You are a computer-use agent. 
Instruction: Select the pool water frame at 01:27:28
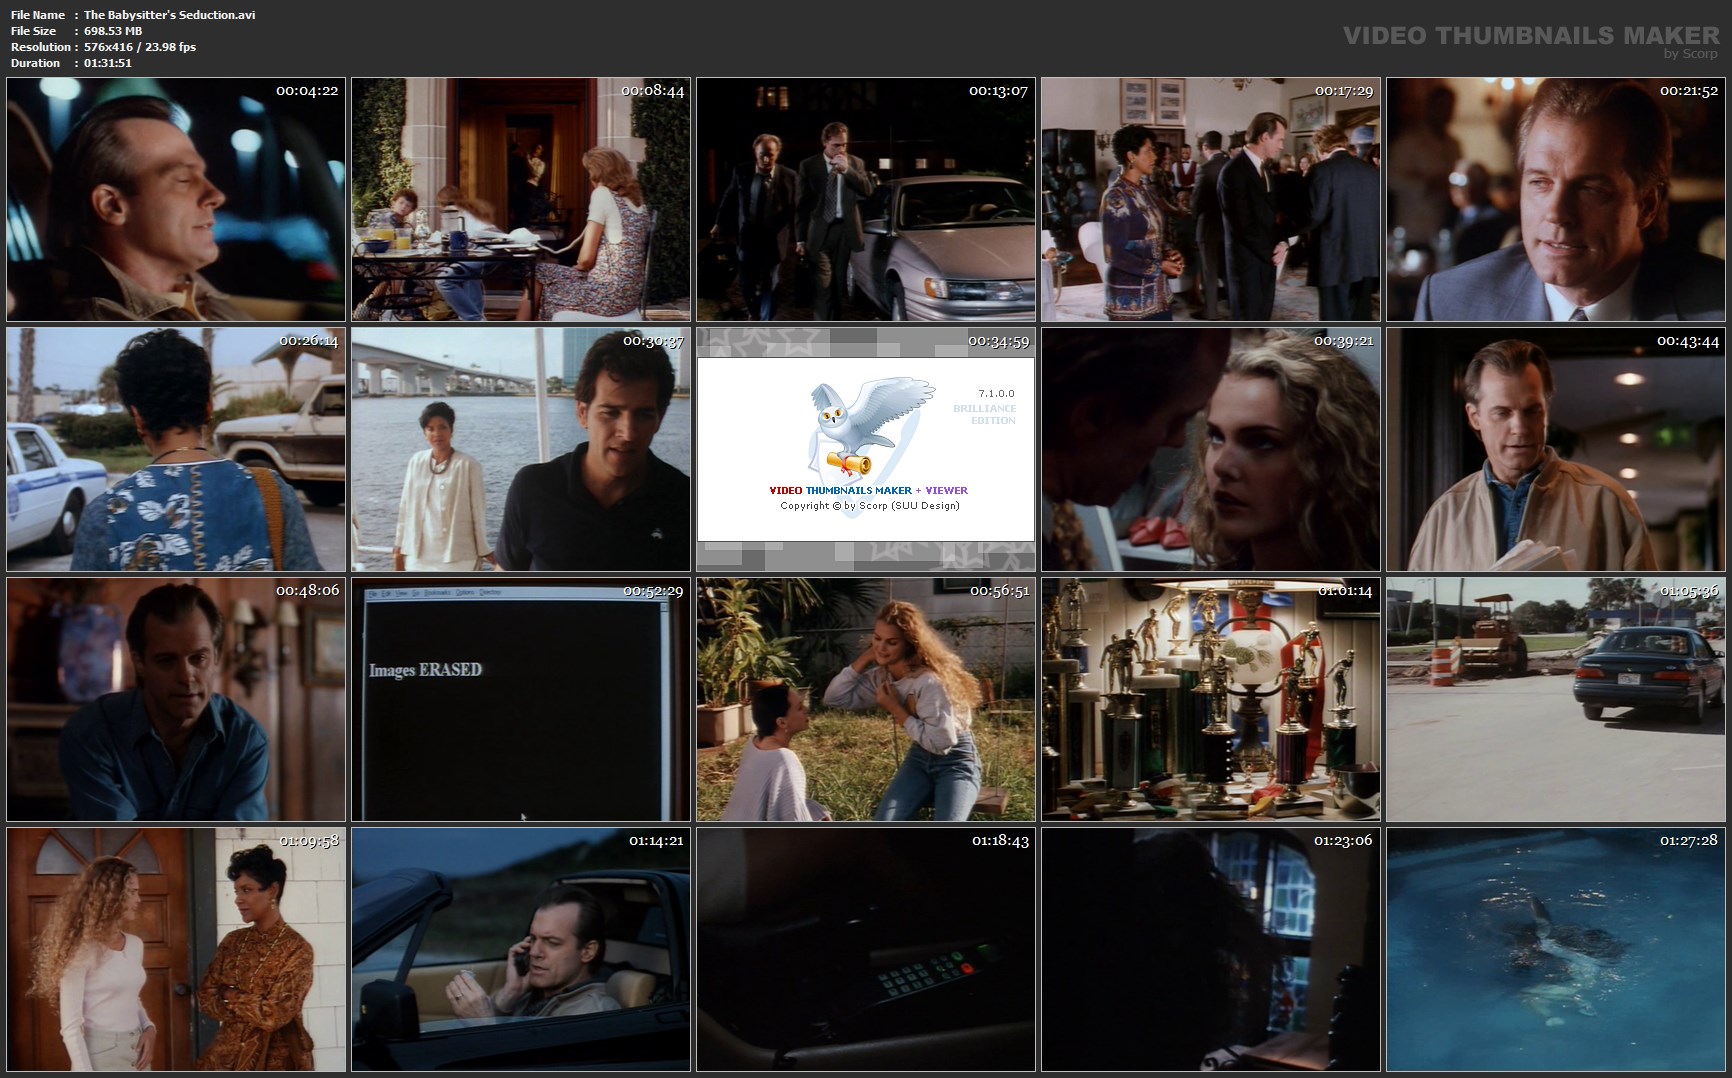point(1556,949)
